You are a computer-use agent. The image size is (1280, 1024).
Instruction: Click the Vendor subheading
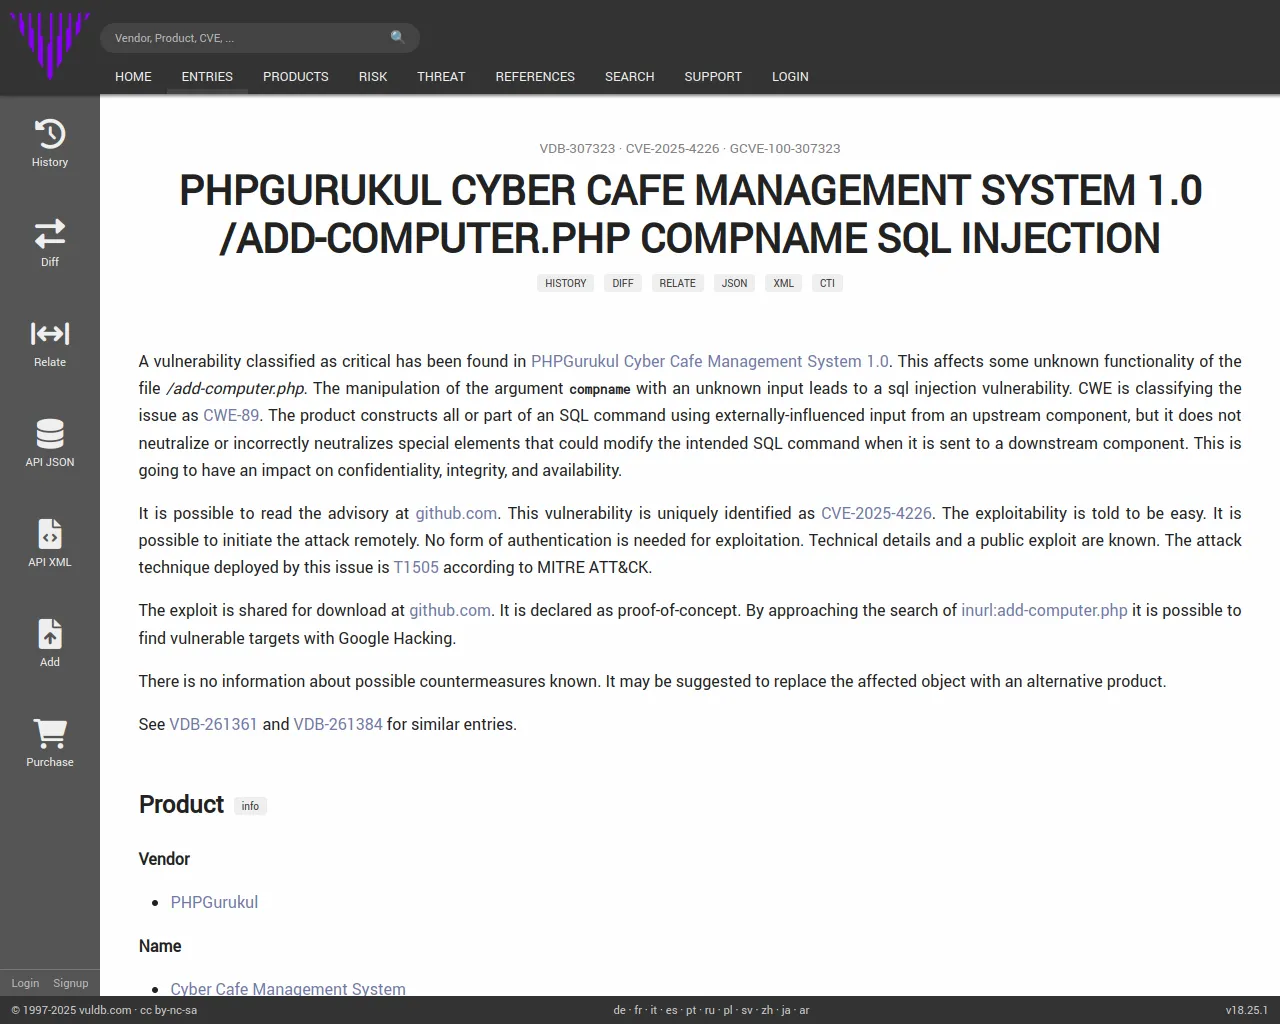pyautogui.click(x=164, y=859)
